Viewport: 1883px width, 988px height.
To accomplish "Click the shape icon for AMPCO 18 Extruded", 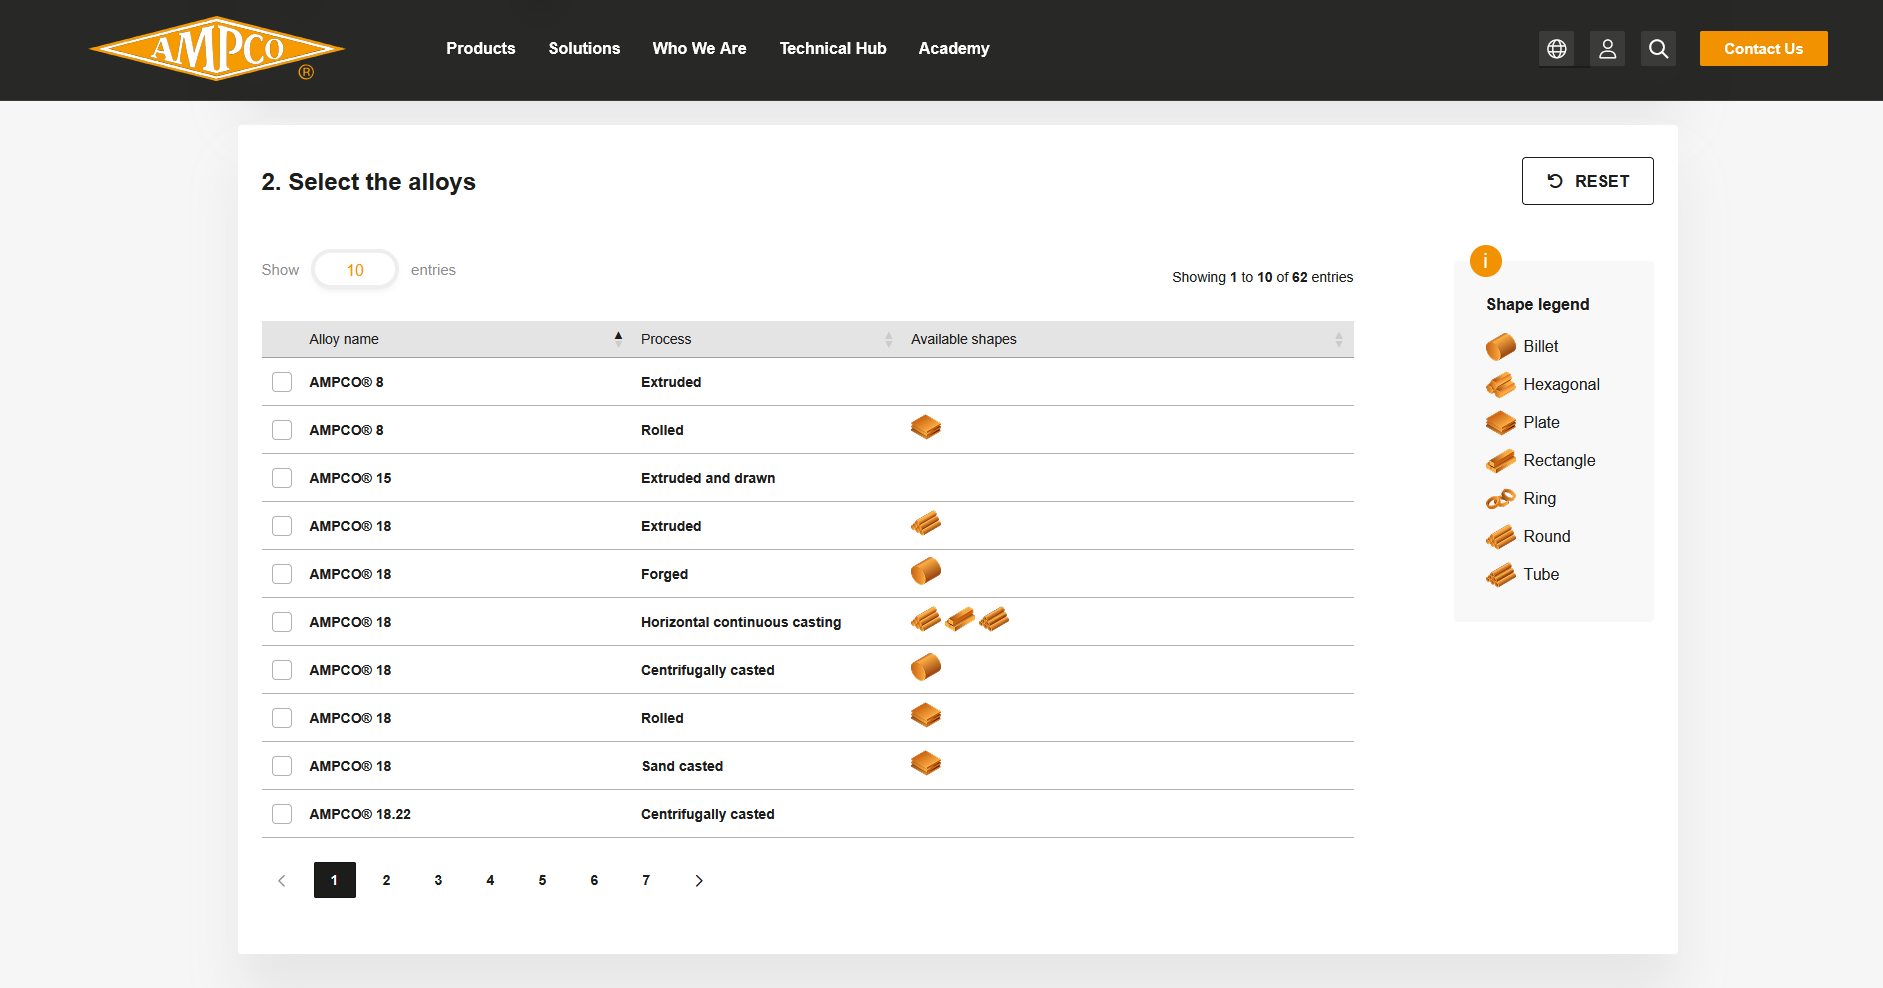I will coord(926,524).
